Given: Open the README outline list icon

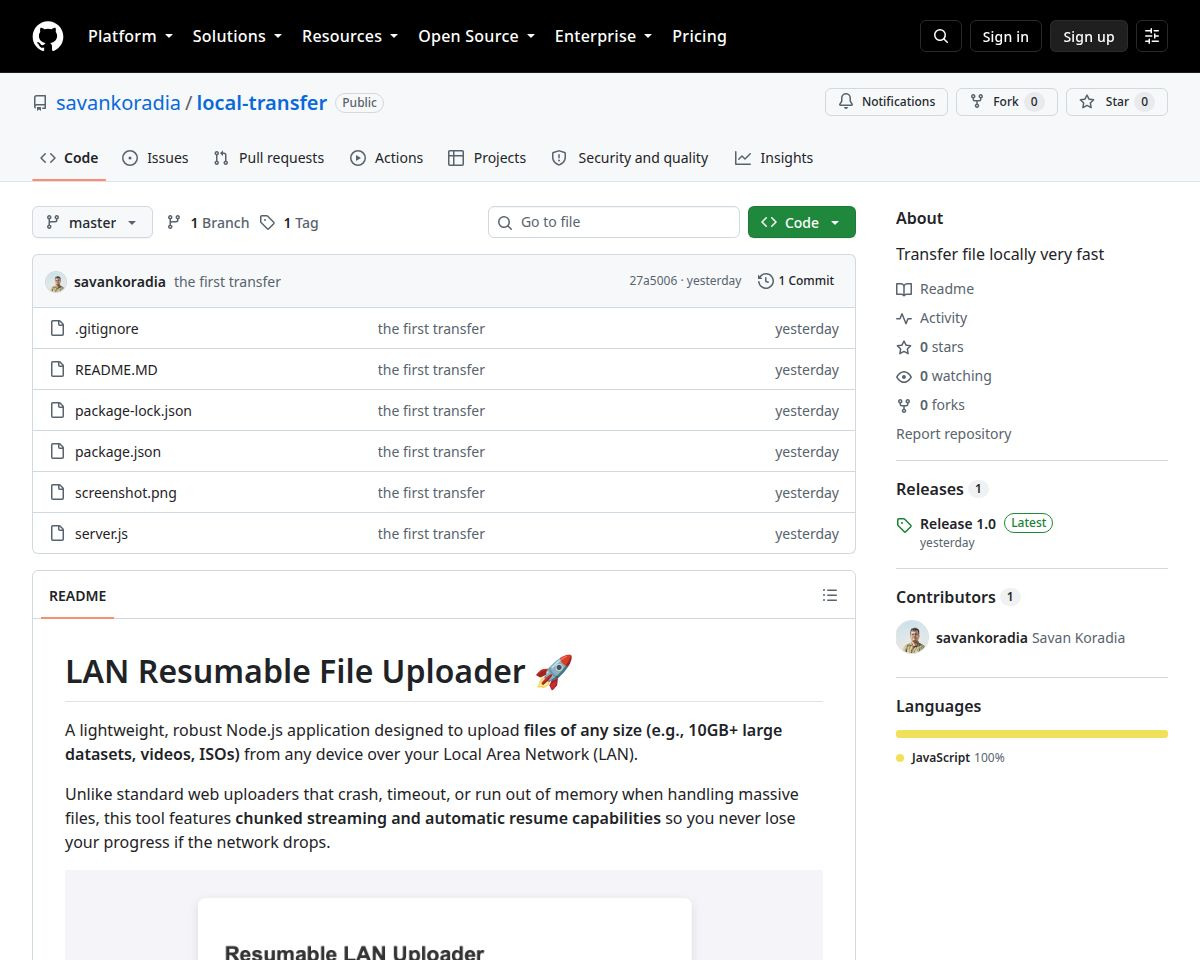Looking at the screenshot, I should tap(830, 595).
